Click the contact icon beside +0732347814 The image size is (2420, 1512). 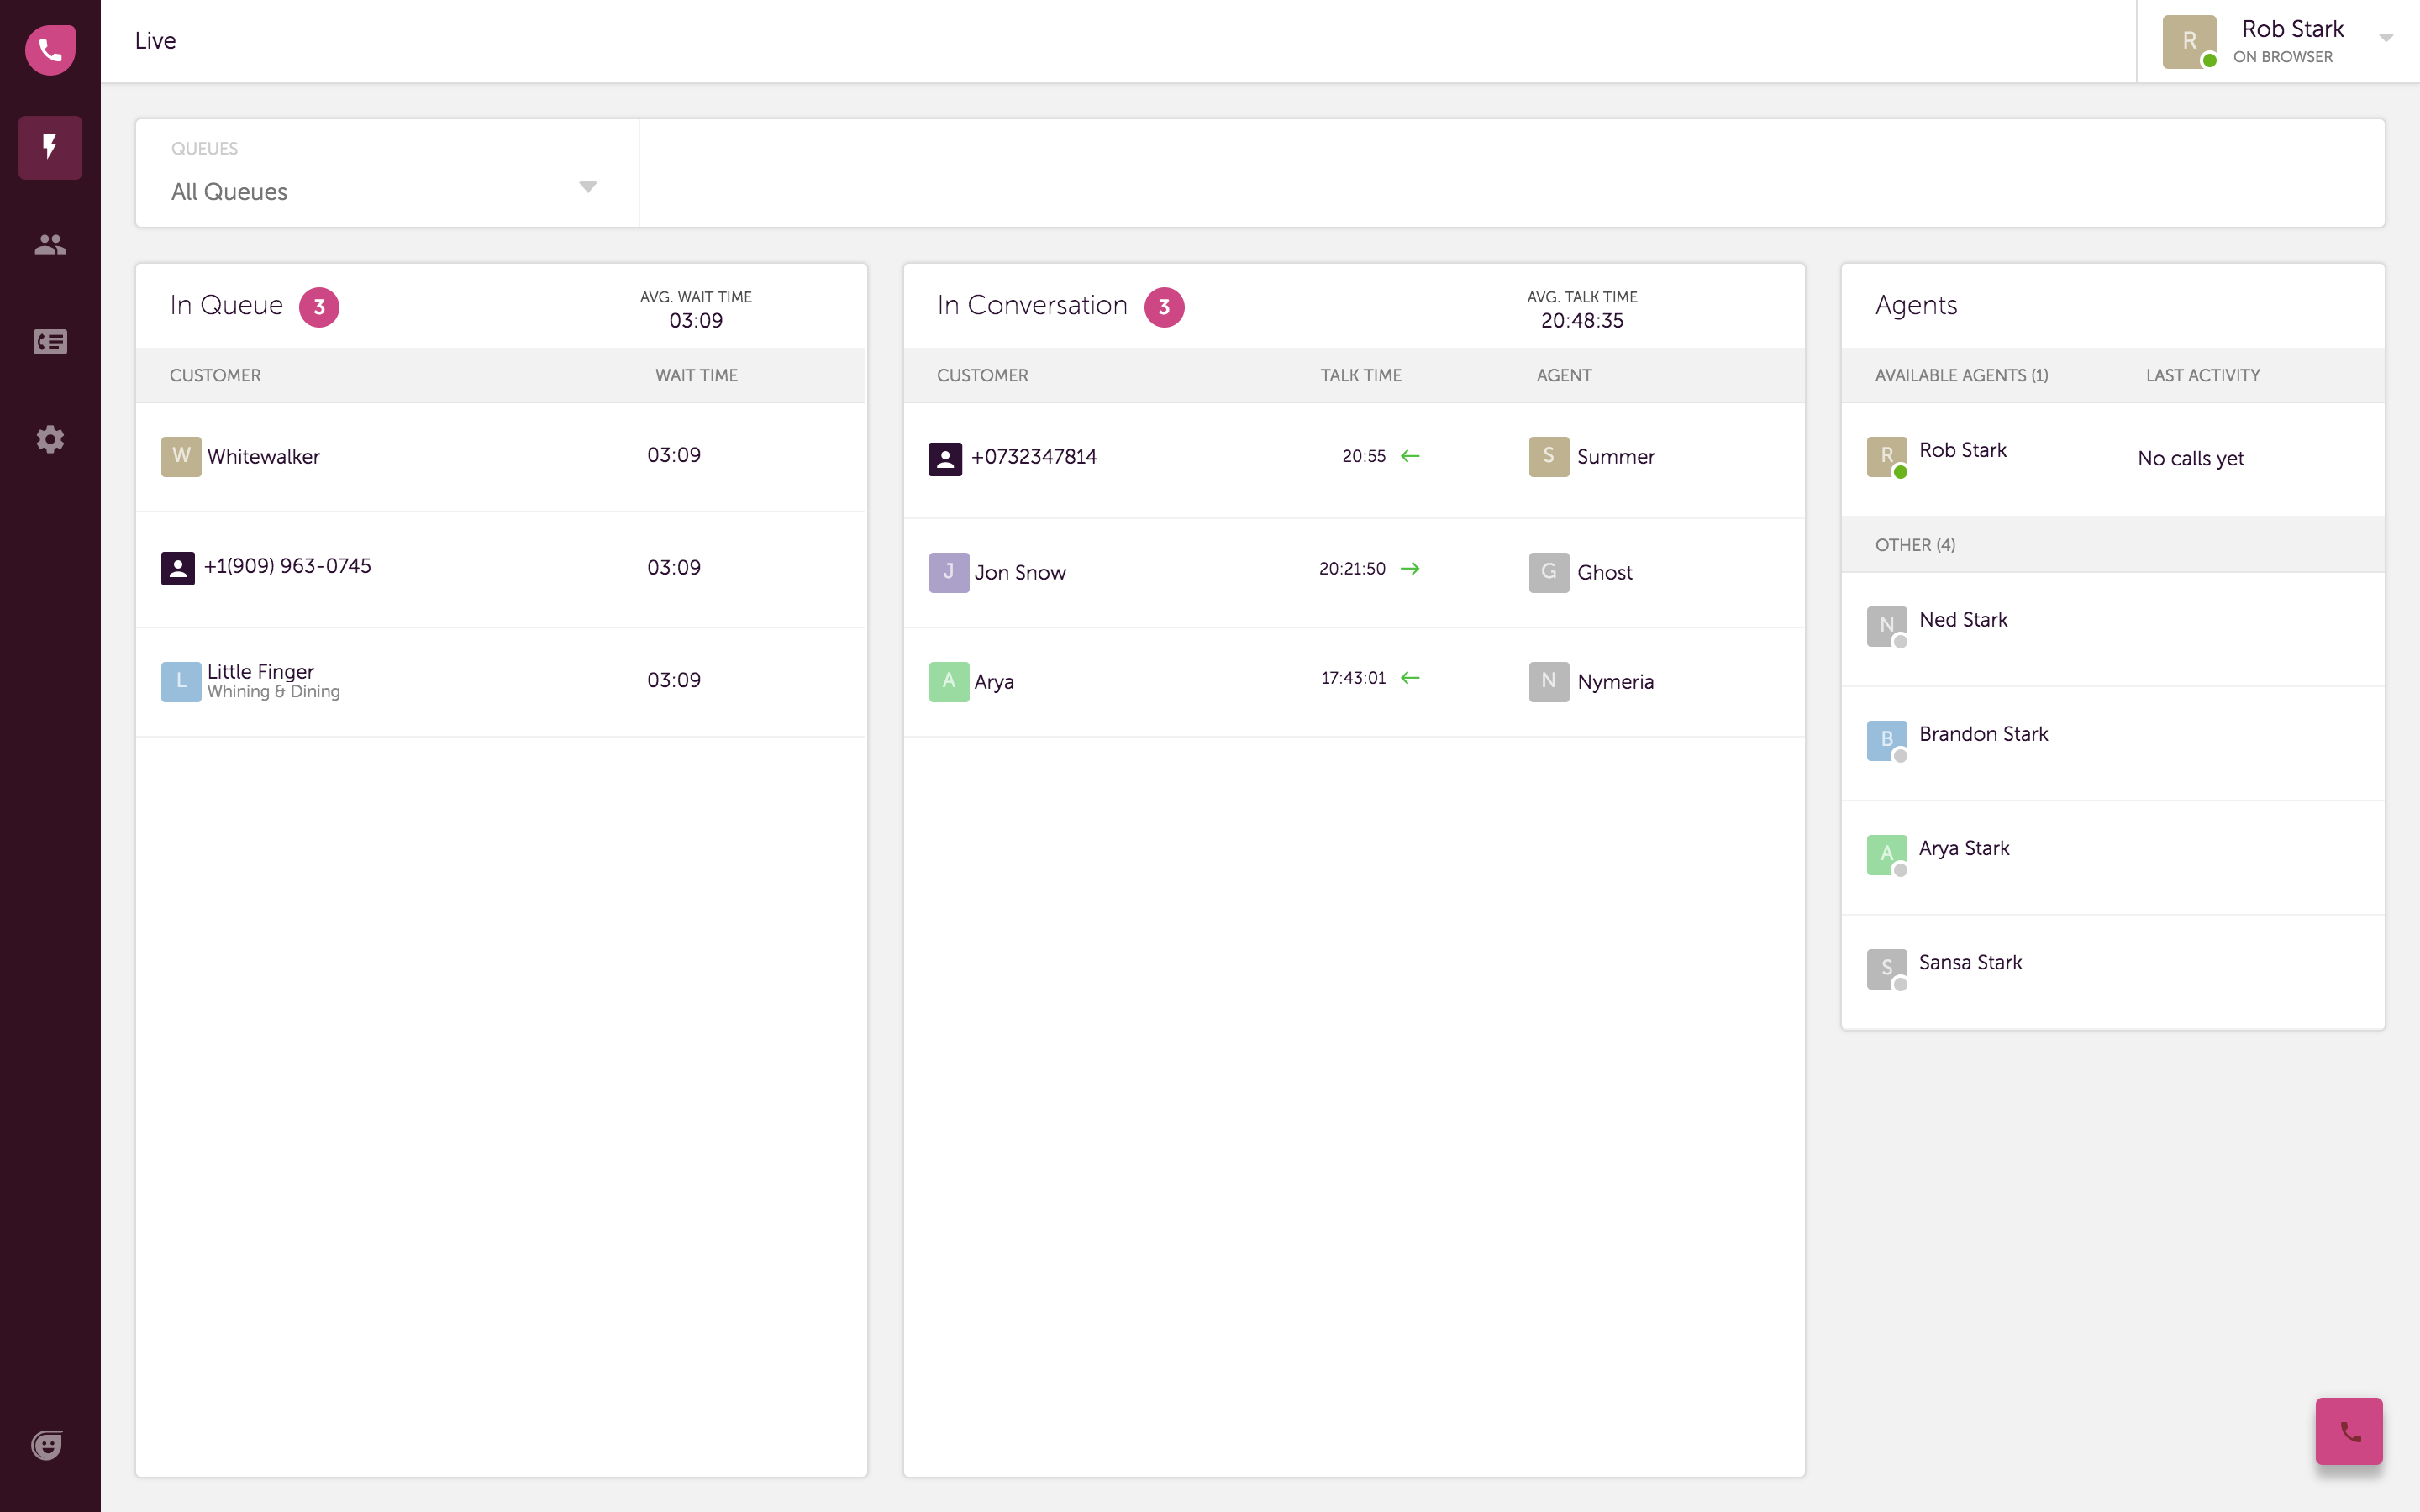coord(945,458)
